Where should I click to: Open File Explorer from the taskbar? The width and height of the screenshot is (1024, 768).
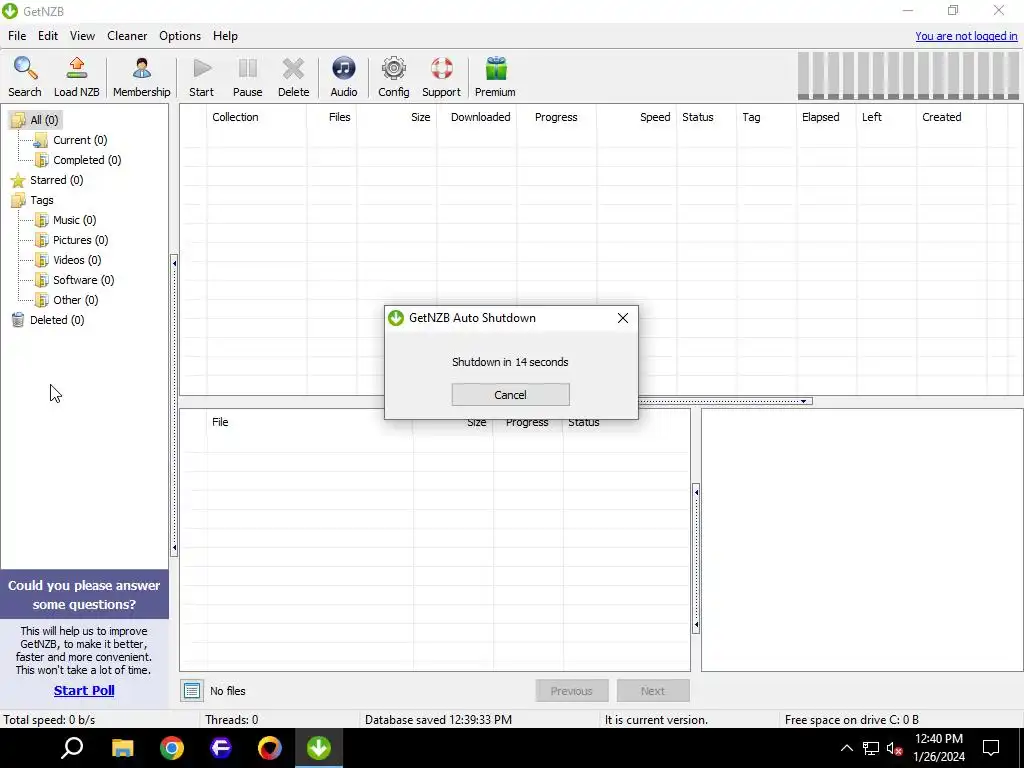point(122,748)
